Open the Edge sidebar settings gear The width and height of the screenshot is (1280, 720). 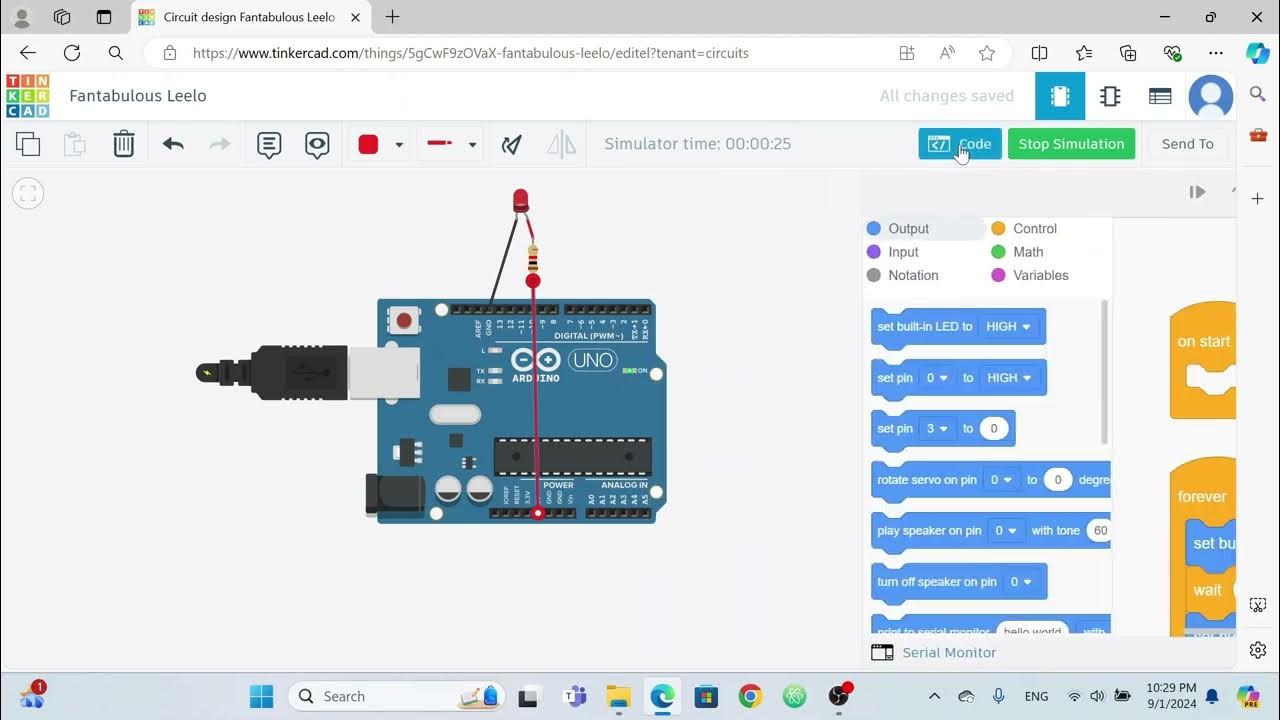click(1258, 650)
